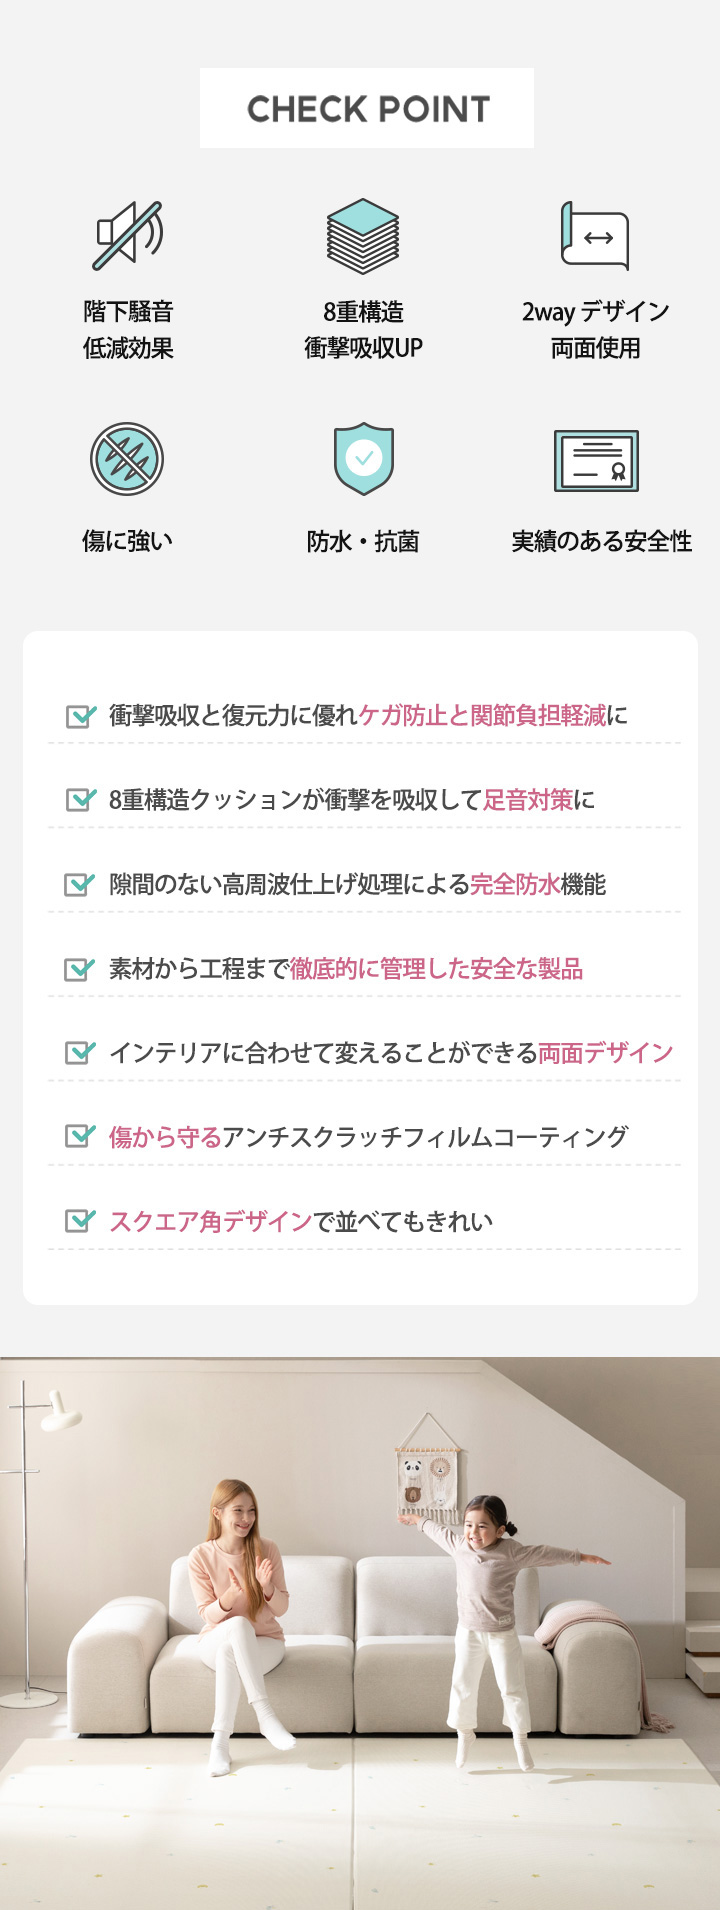Toggle checkbox beside 完全防水機能 line
720x1910 pixels.
click(80, 884)
